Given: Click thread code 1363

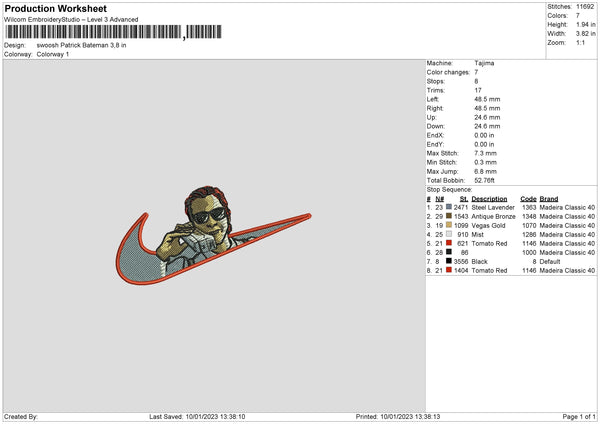Looking at the screenshot, I should [x=529, y=207].
